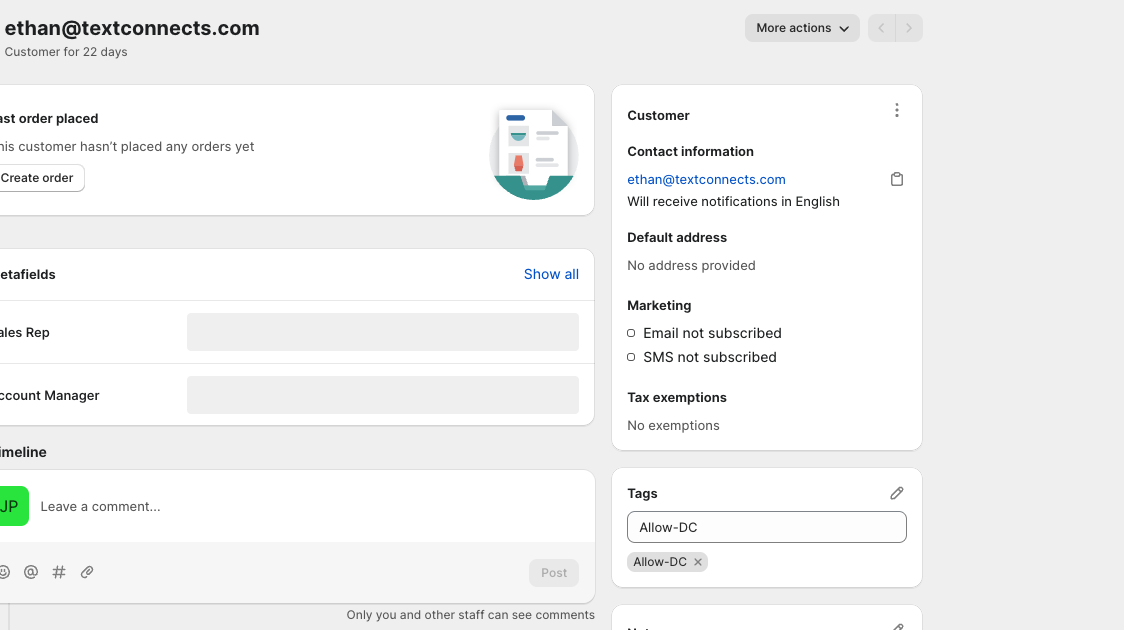Go to next customer arrow

click(x=909, y=28)
